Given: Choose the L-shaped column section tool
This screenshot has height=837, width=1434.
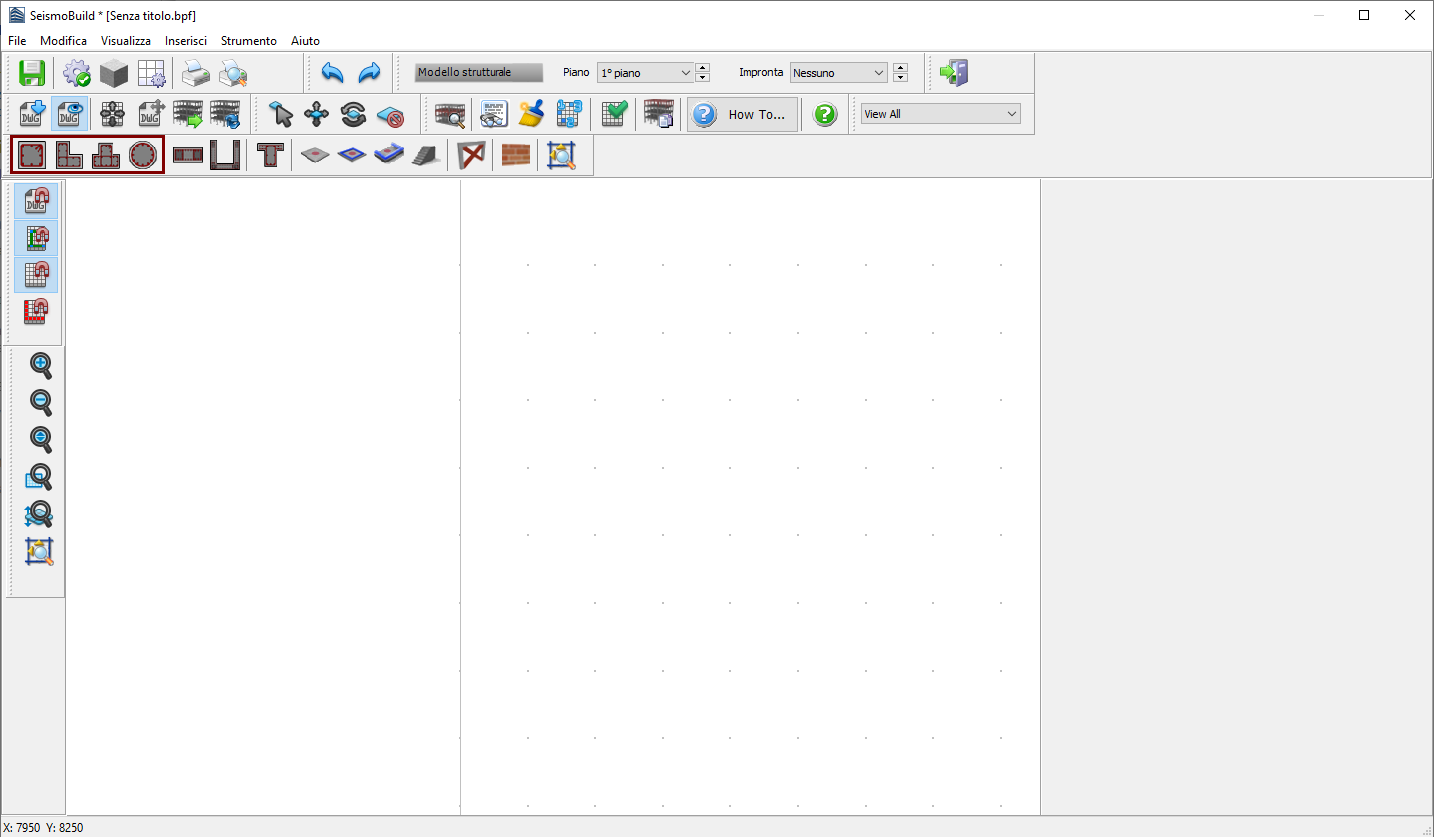Looking at the screenshot, I should pyautogui.click(x=69, y=155).
